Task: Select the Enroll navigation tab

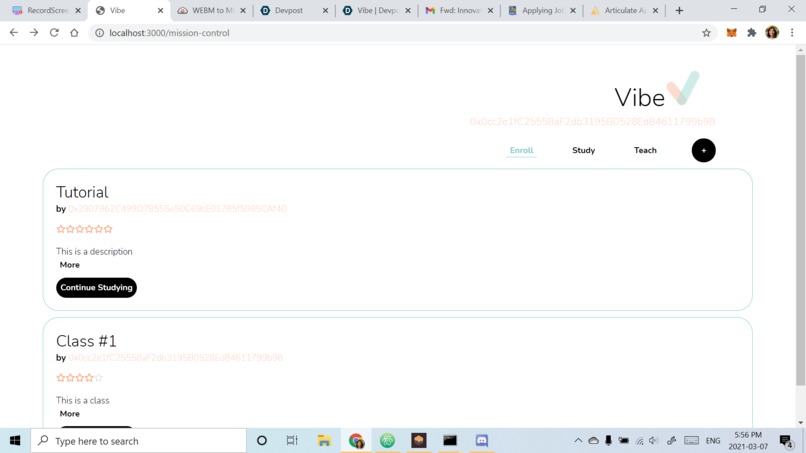Action: (x=521, y=150)
